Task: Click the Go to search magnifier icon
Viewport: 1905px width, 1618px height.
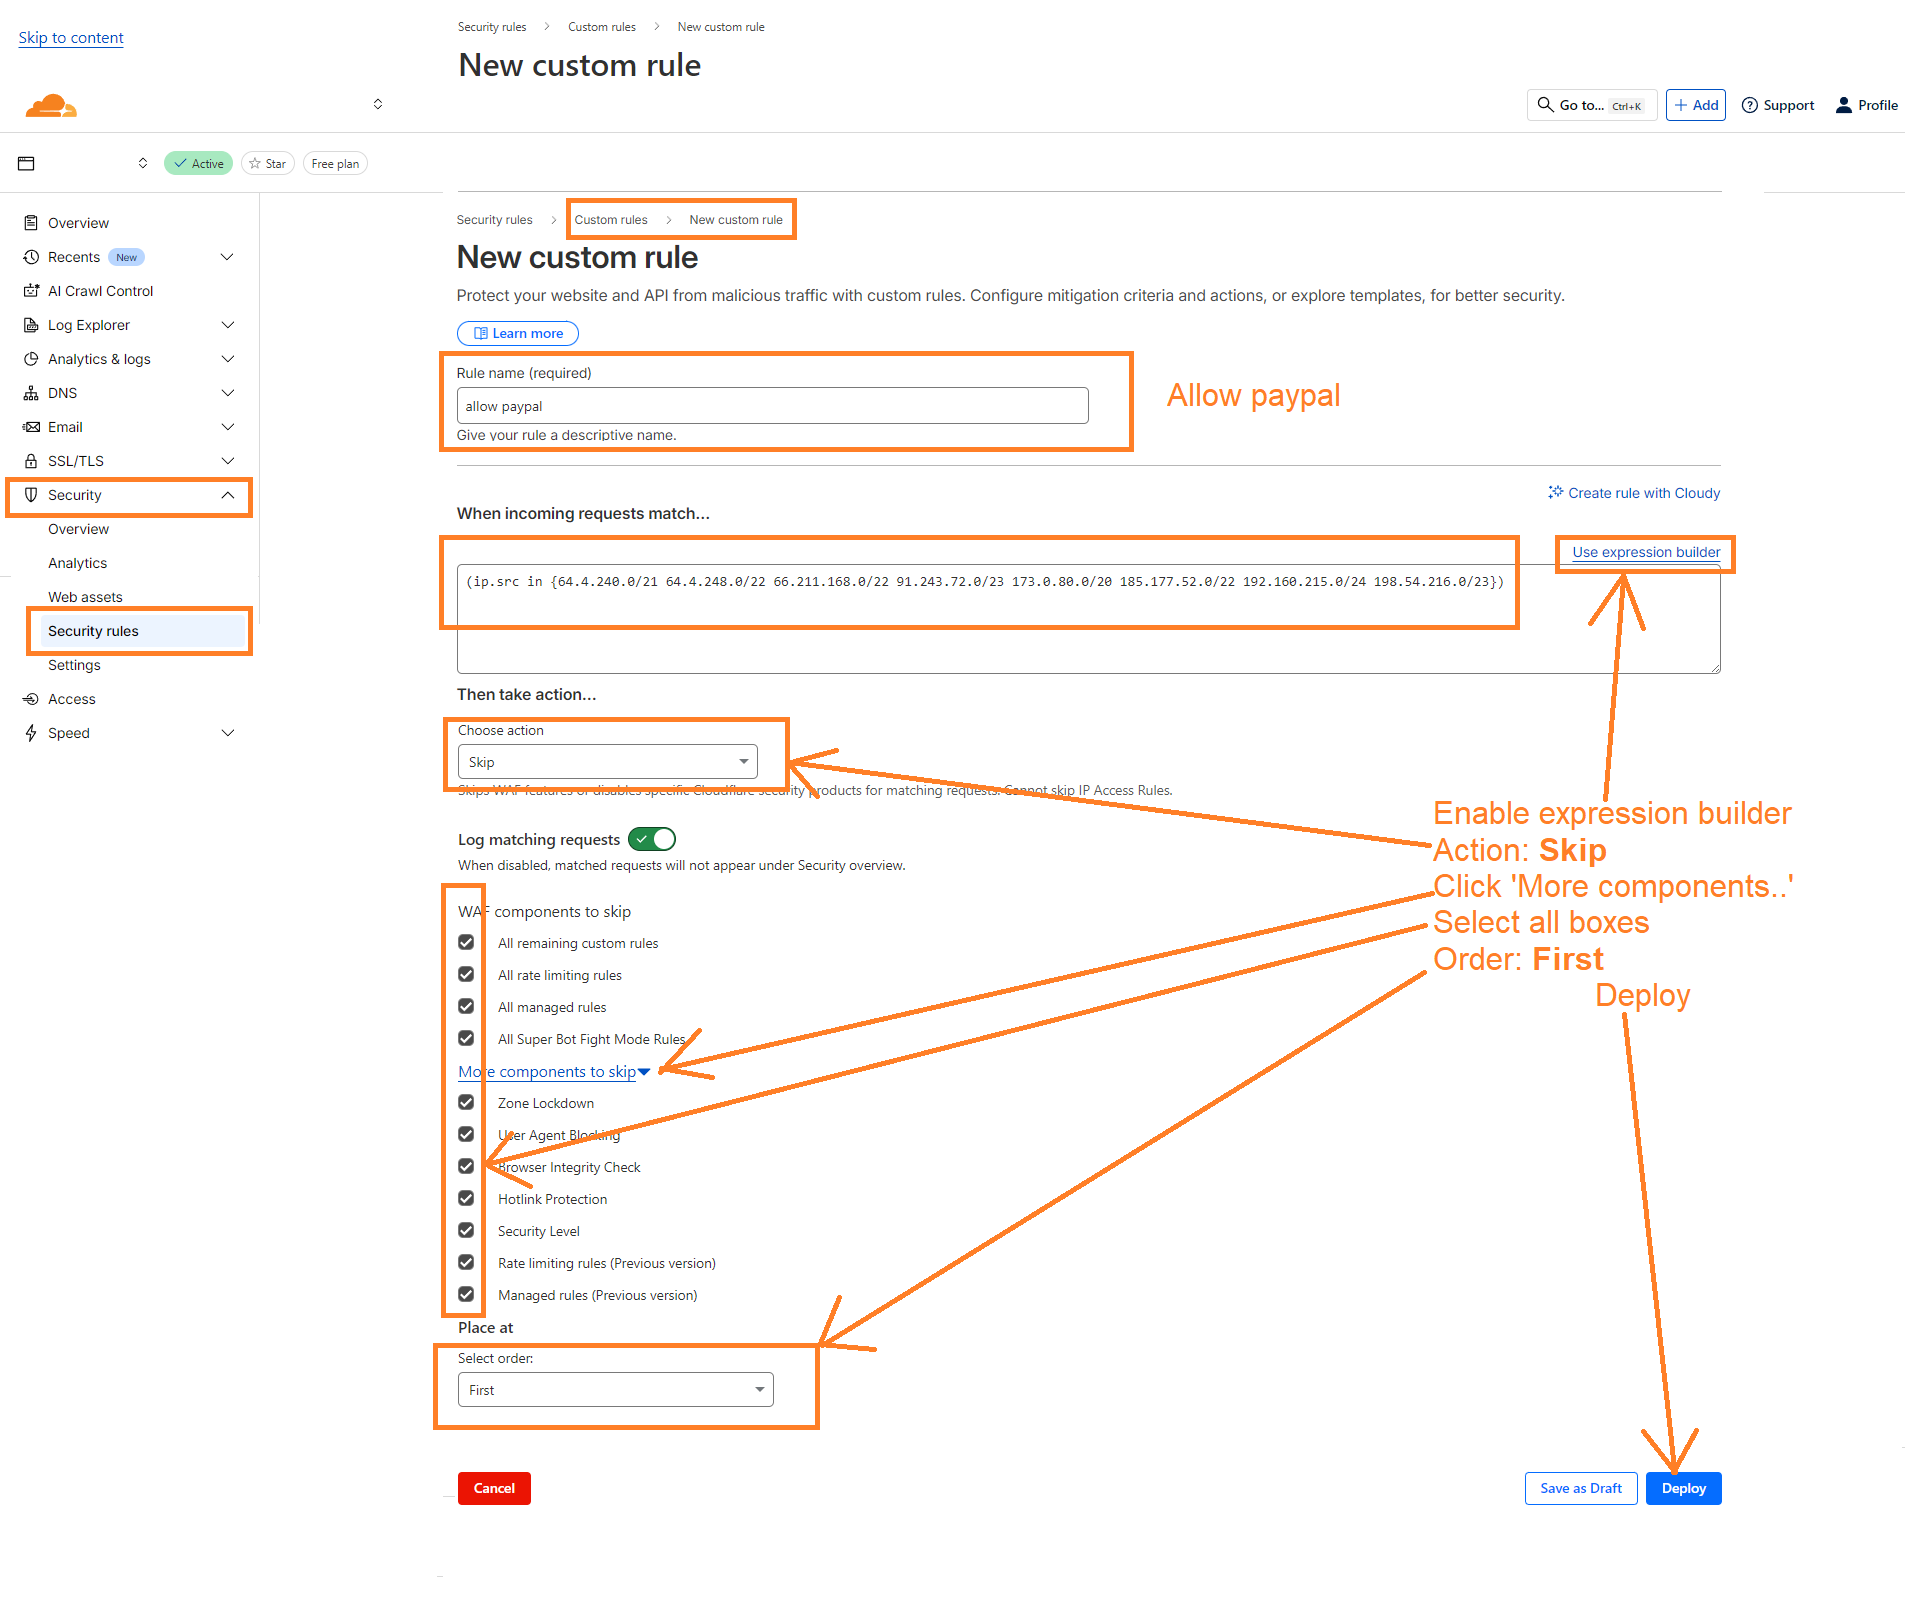Action: [1545, 105]
